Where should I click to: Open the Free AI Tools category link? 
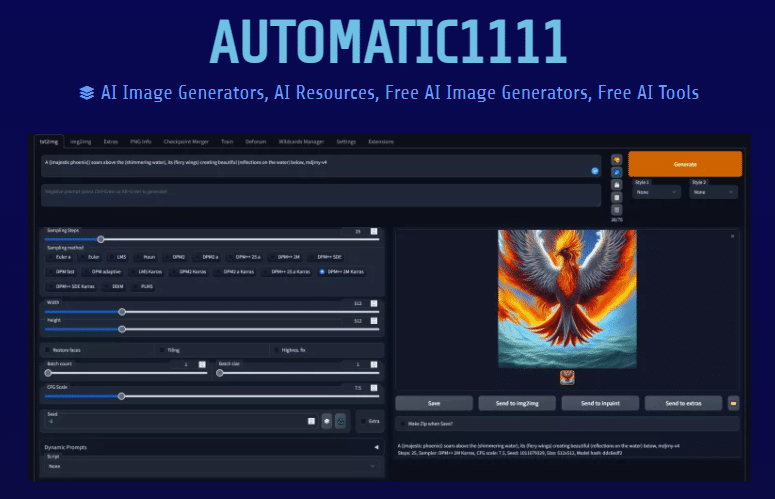pos(648,93)
